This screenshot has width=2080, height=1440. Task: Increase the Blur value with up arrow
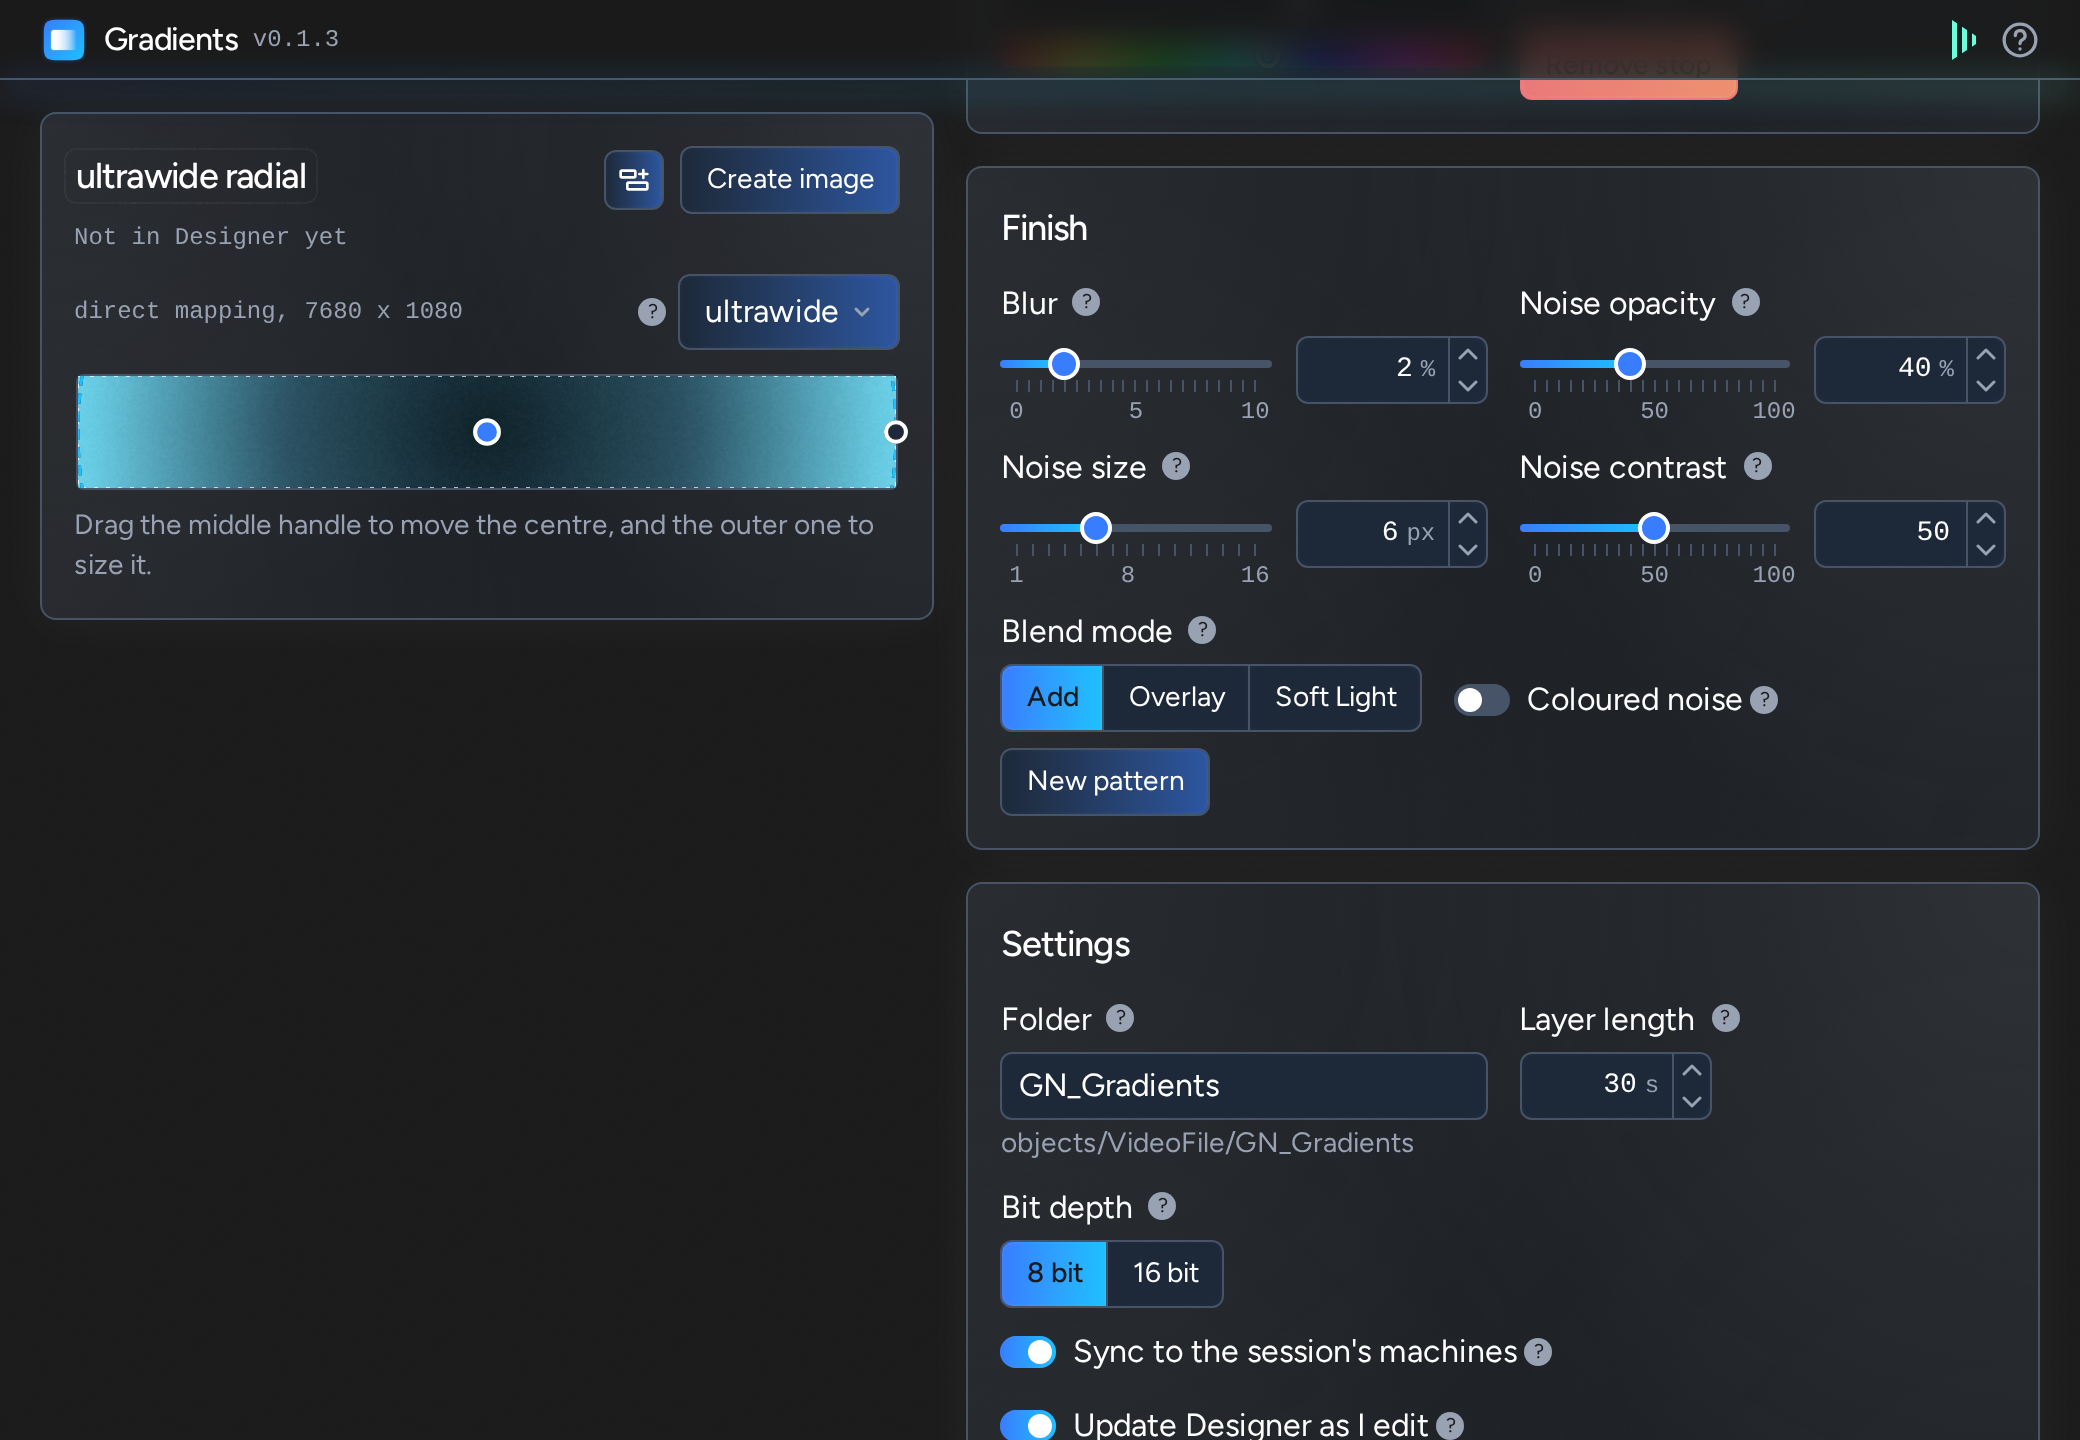[1468, 354]
